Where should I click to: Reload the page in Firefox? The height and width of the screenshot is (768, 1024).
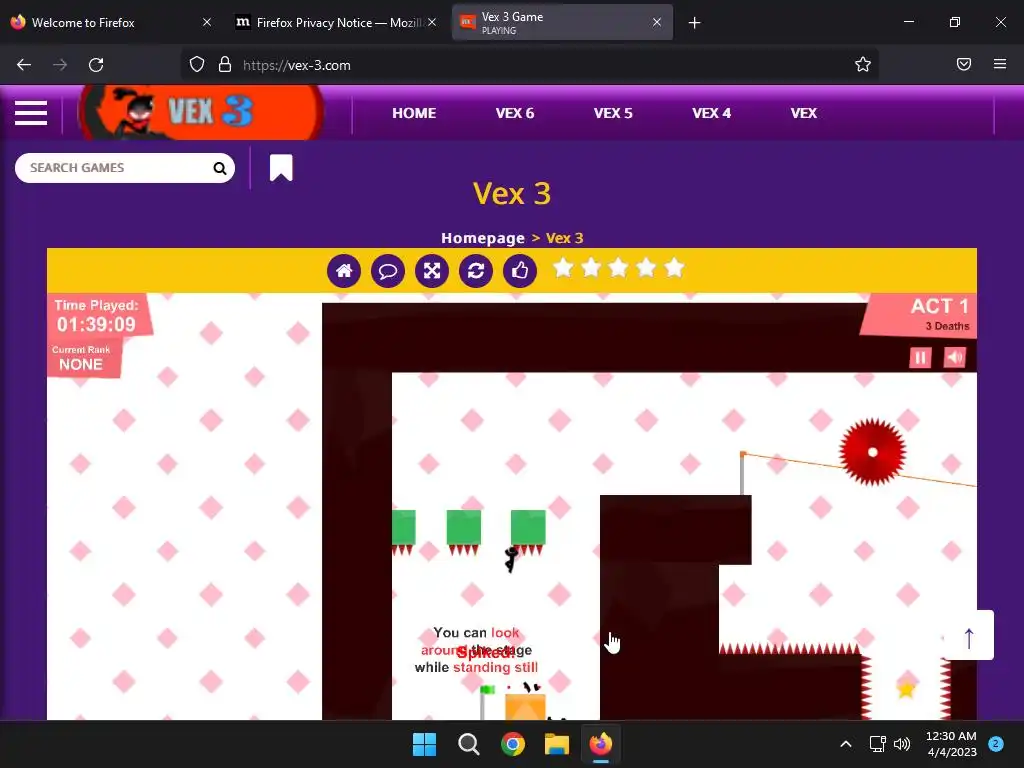coord(96,65)
